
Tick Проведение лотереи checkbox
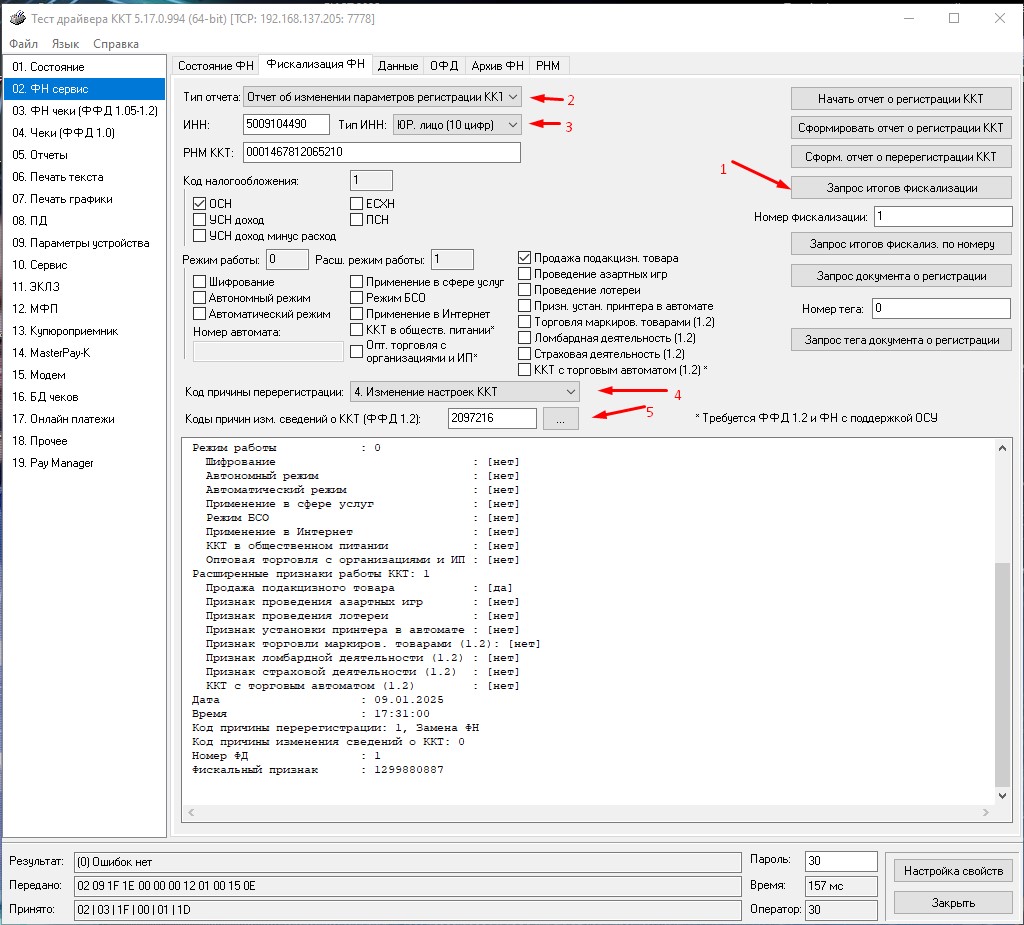[x=524, y=289]
